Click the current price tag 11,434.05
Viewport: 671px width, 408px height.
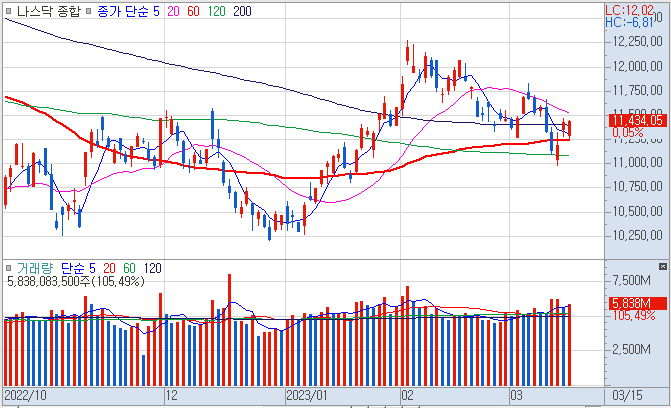[x=637, y=120]
